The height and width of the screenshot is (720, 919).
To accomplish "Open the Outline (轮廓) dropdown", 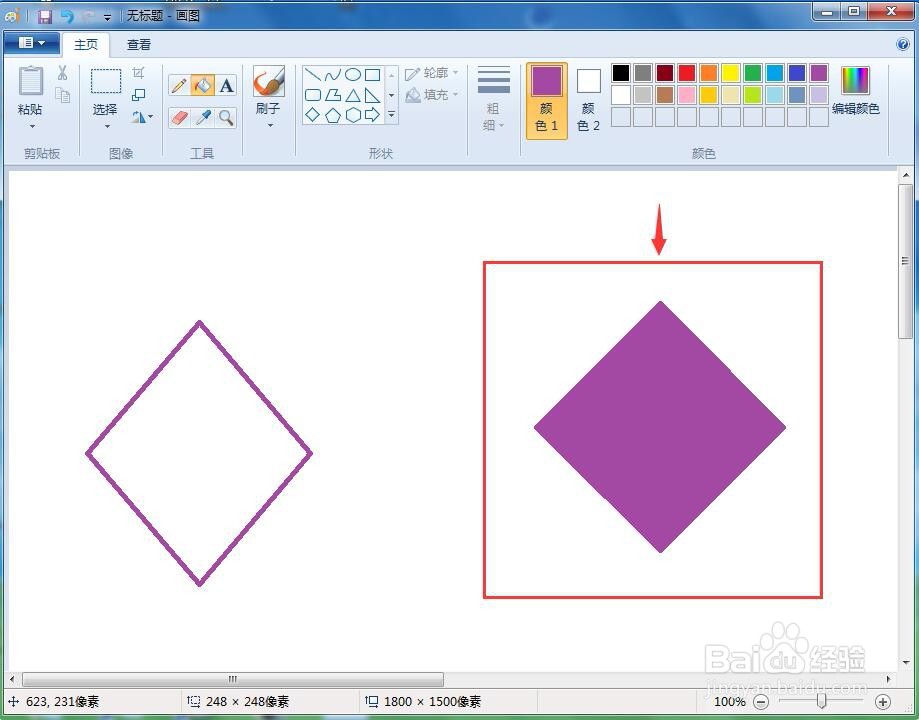I will pos(432,73).
